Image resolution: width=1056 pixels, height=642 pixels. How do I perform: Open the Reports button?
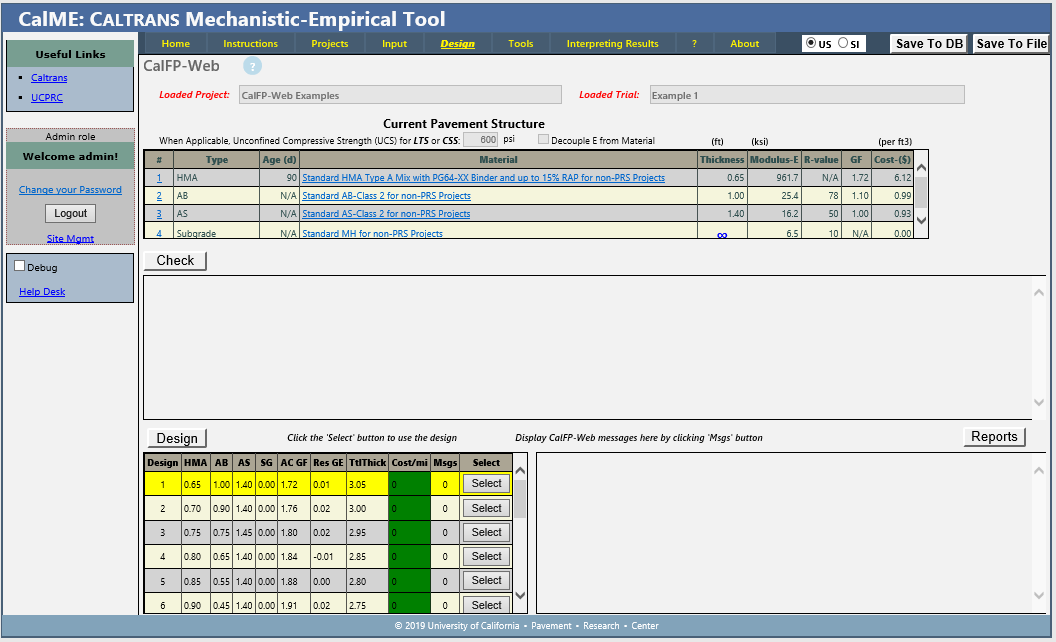pos(994,437)
